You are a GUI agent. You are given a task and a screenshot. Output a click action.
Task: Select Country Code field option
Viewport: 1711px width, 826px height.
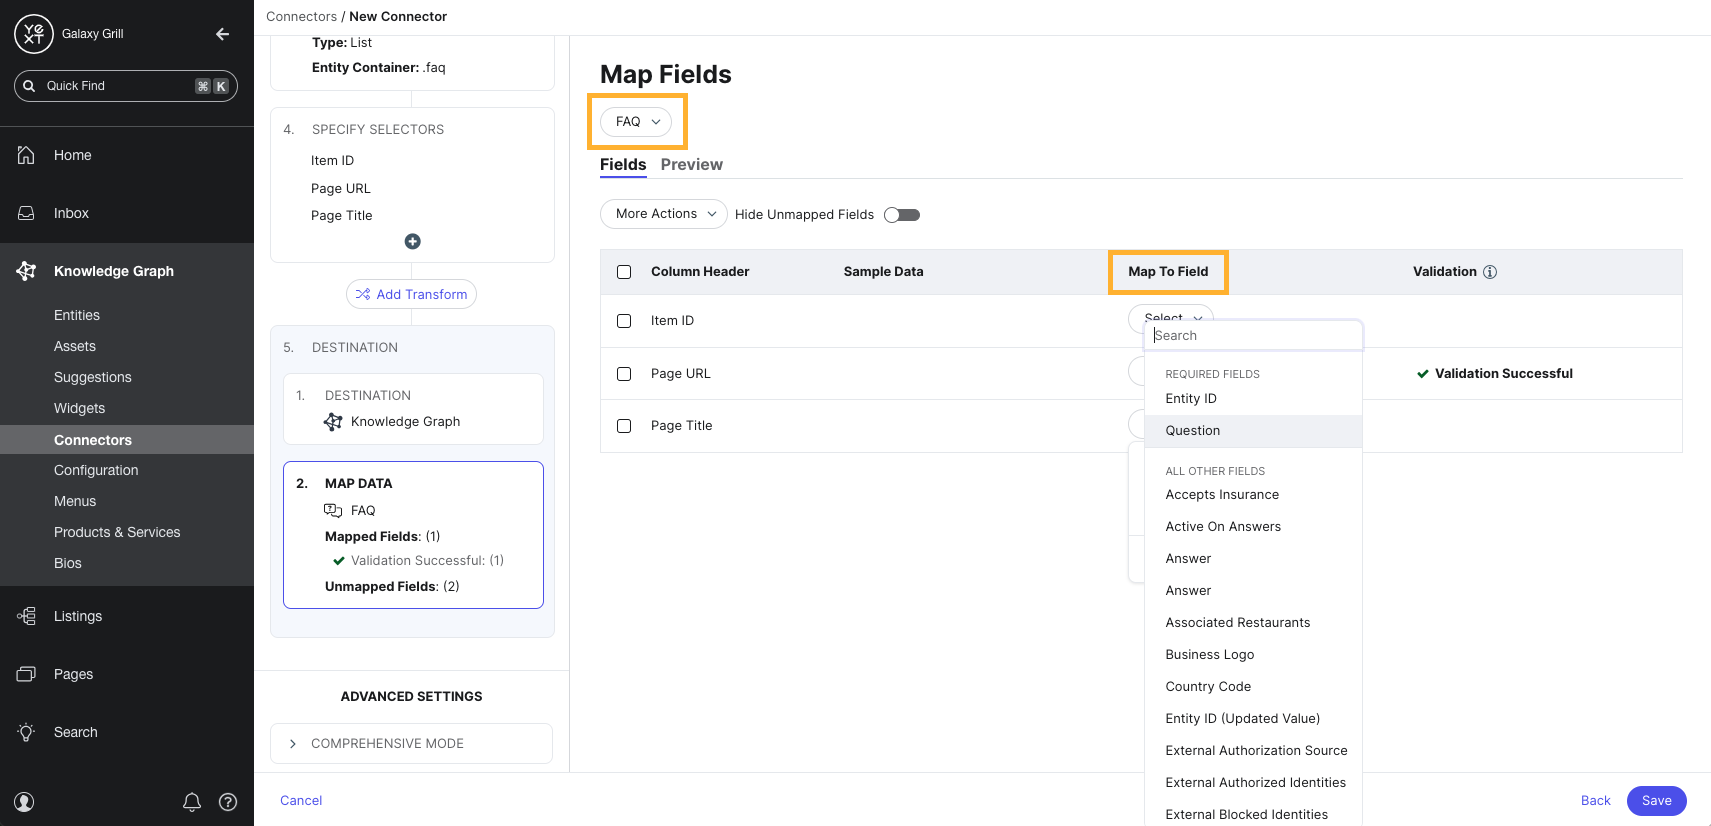[x=1253, y=687]
